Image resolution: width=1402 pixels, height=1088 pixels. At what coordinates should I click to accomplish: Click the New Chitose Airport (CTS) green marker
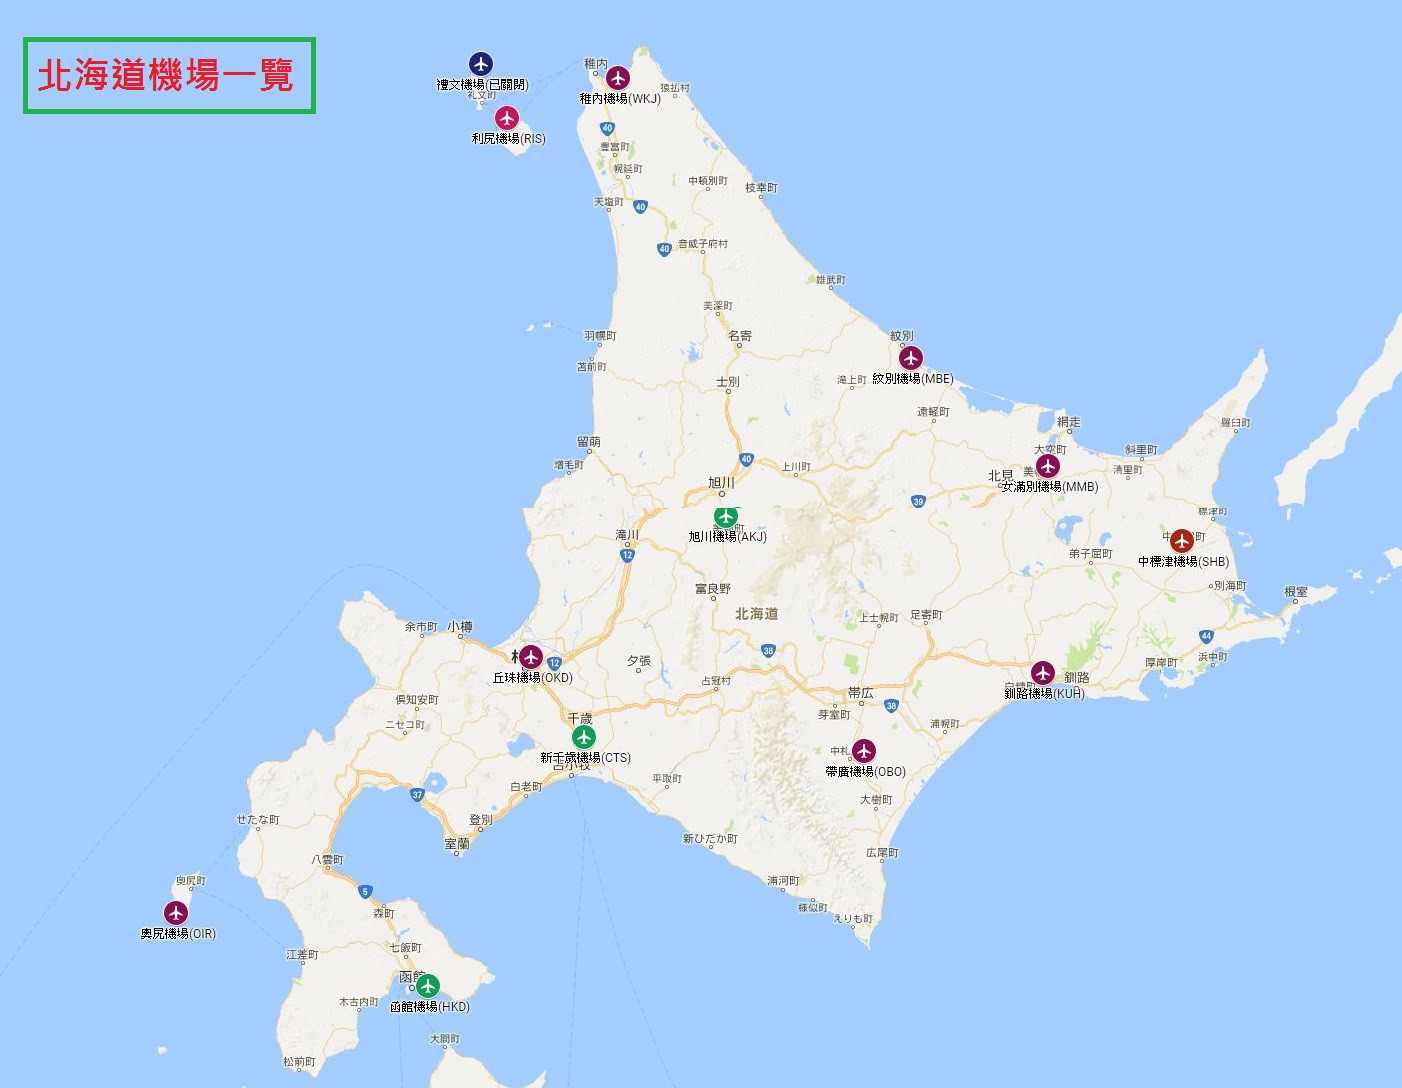tap(583, 737)
